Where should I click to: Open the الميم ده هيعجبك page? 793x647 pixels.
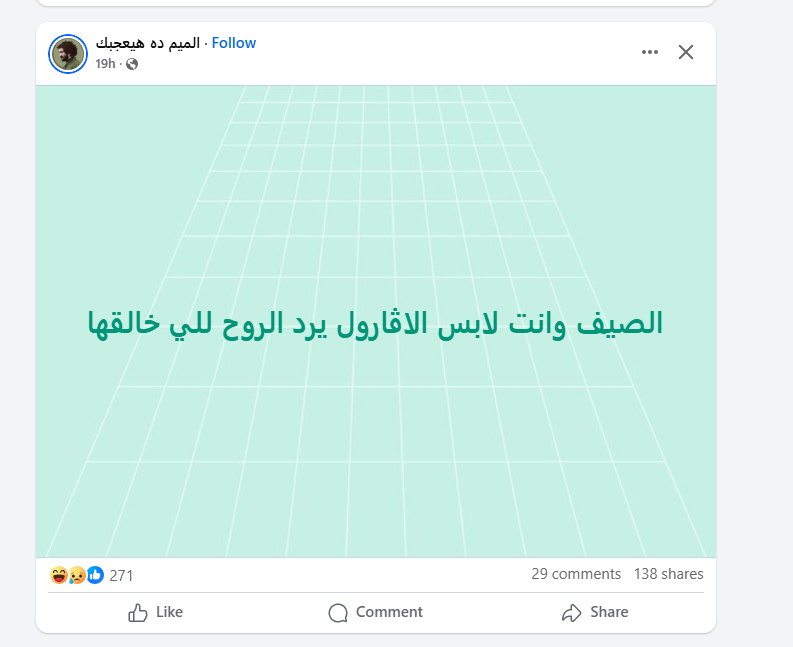[x=147, y=43]
